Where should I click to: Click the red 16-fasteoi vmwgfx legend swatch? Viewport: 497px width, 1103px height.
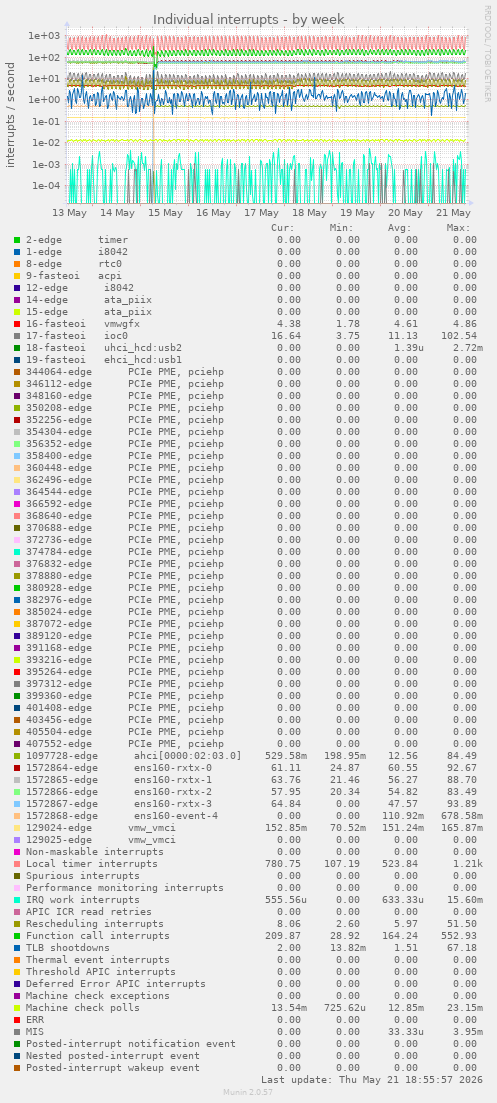pos(17,324)
